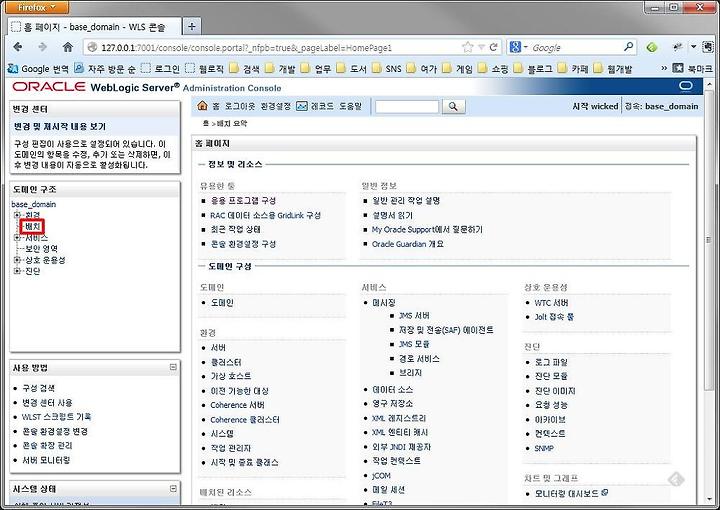Viewport: 720px width, 510px height.
Task: Collapse the 시스템 상태 panel
Action: tap(173, 488)
